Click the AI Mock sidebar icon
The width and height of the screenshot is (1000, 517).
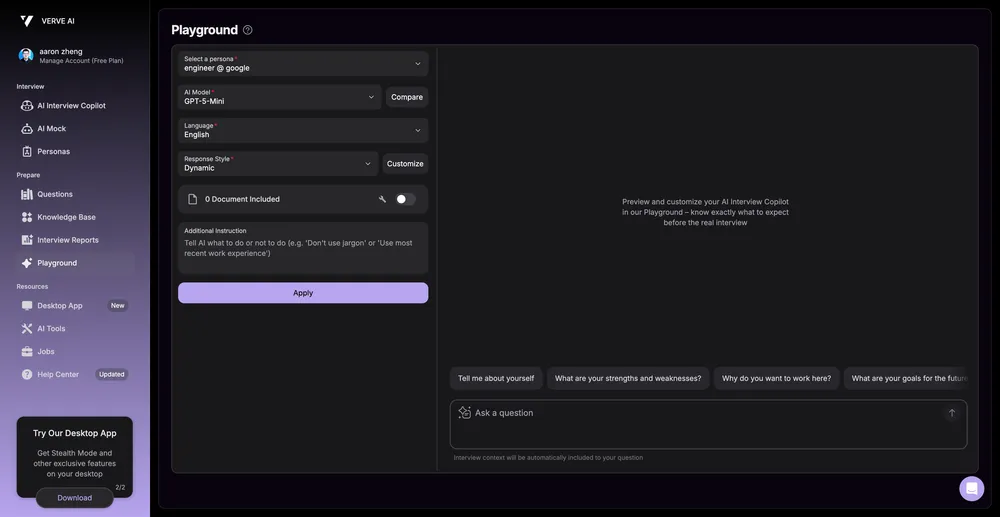tap(28, 129)
